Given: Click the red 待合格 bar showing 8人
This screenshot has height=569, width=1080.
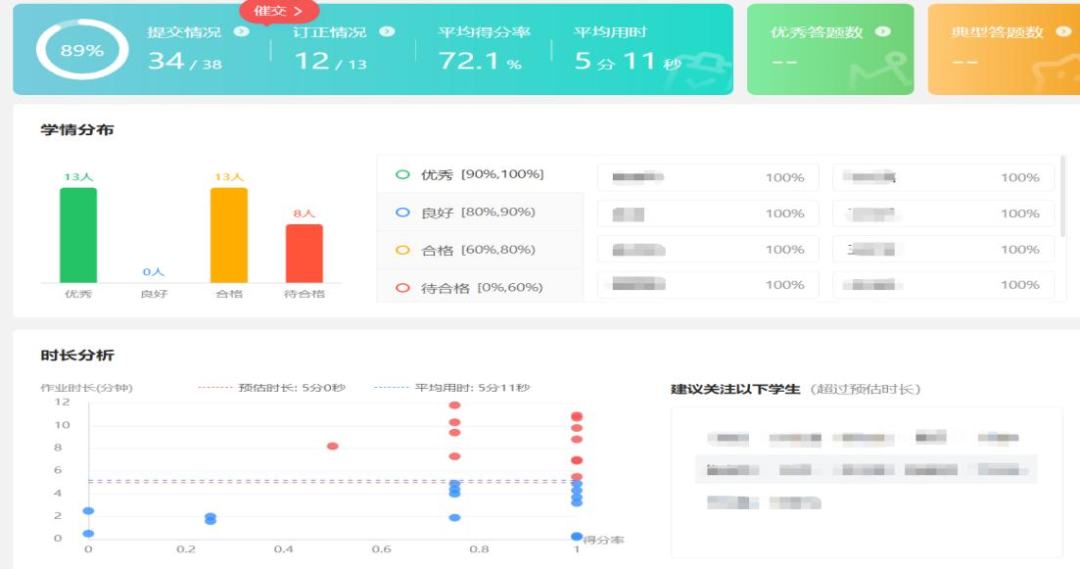Looking at the screenshot, I should click(304, 253).
